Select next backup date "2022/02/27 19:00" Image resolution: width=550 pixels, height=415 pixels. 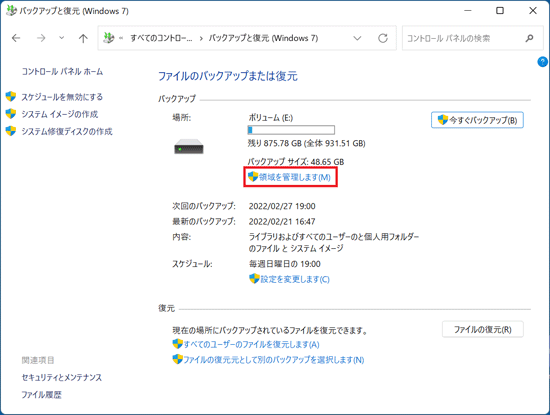point(282,206)
